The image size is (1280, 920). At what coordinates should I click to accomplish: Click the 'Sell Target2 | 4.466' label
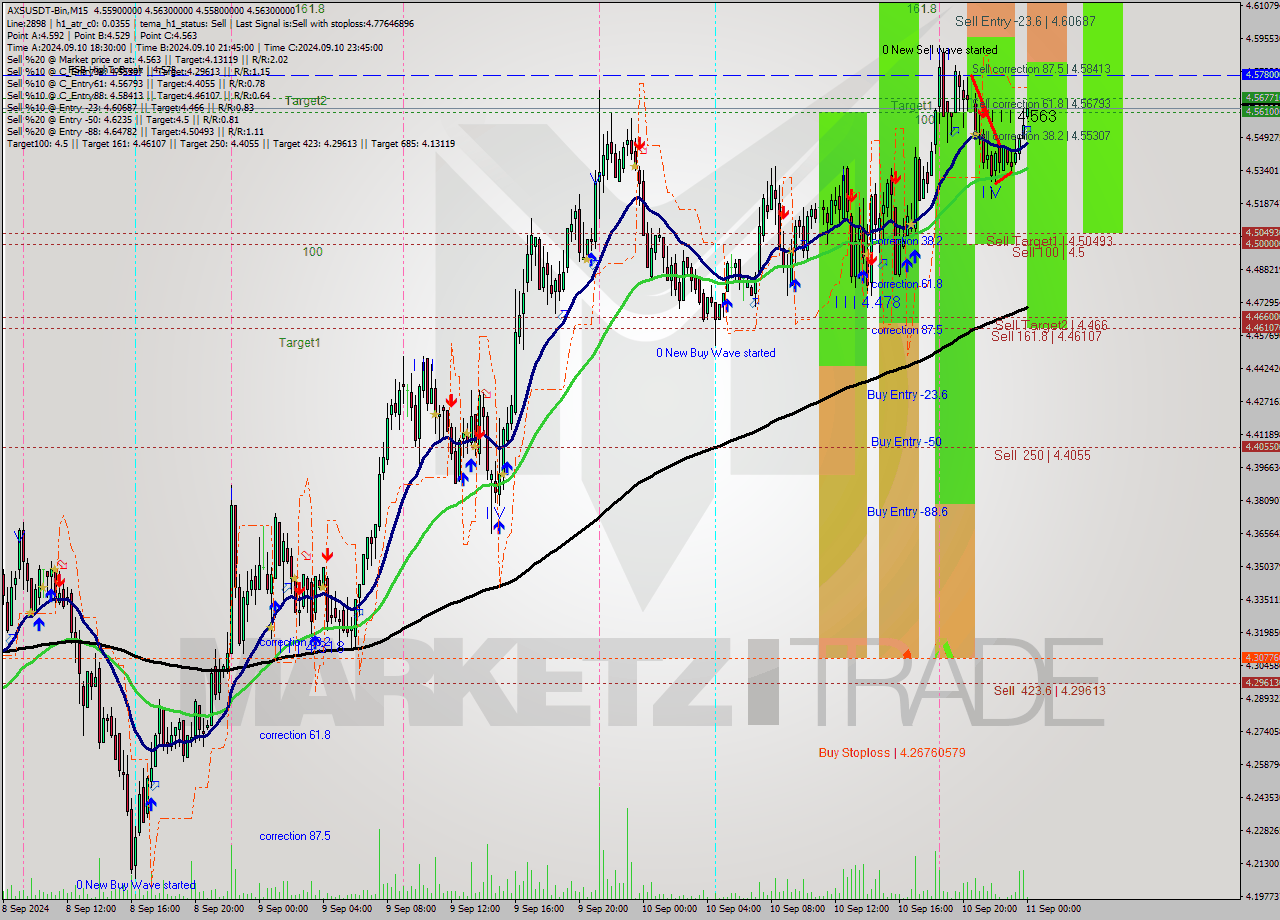[x=1051, y=325]
